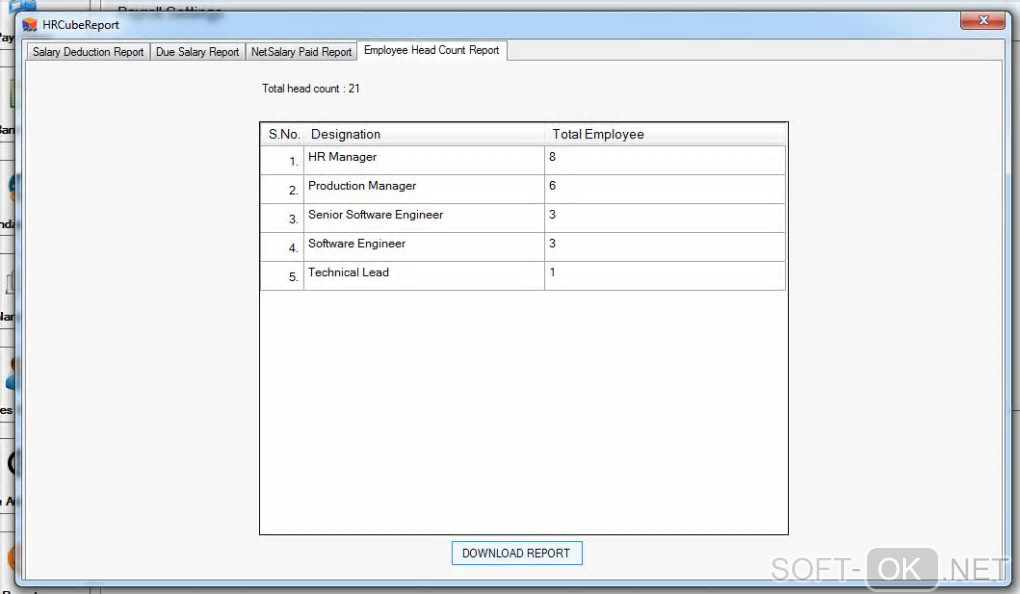
Task: Click the Designation column header
Action: [424, 134]
